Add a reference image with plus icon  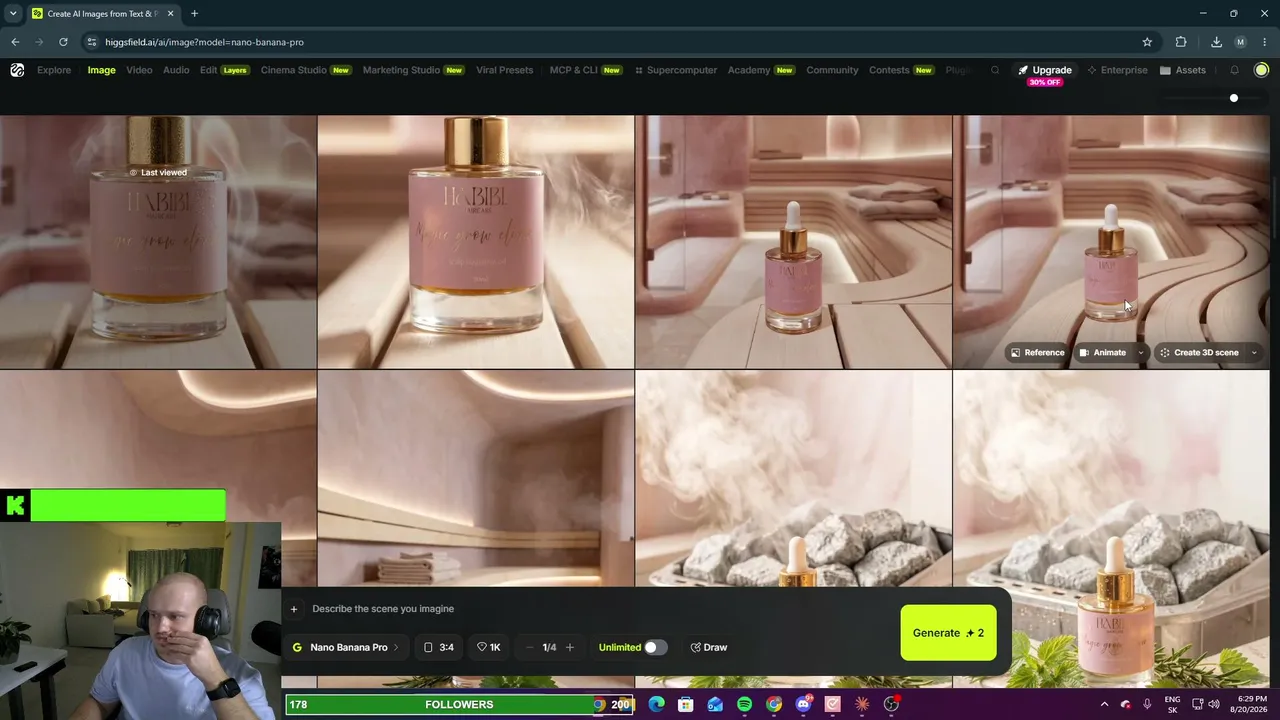pyautogui.click(x=294, y=609)
